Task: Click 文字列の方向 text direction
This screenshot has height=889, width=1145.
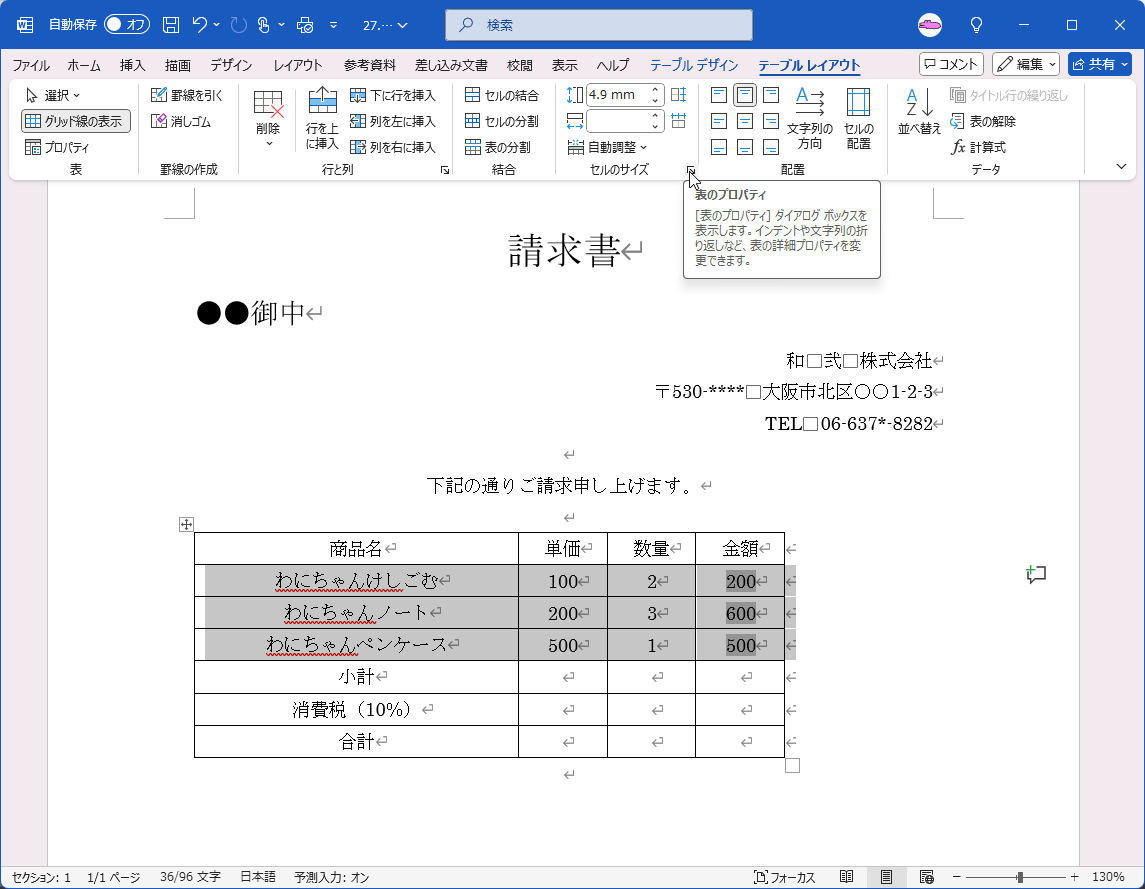Action: (x=810, y=118)
